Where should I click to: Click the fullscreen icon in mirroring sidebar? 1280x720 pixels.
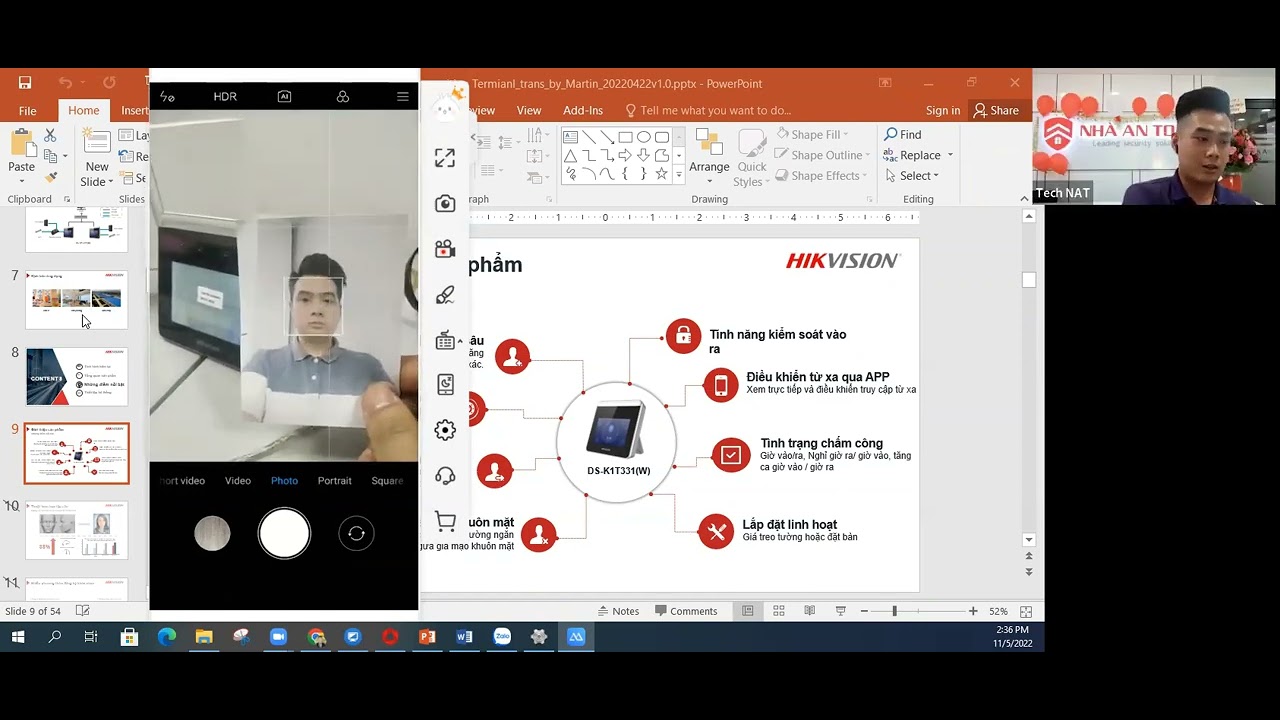coord(445,157)
